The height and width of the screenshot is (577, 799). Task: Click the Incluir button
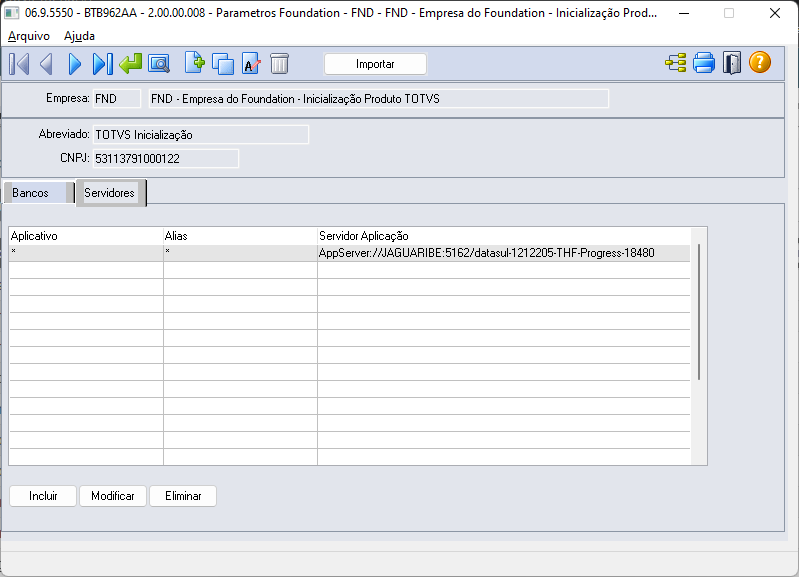tap(43, 496)
